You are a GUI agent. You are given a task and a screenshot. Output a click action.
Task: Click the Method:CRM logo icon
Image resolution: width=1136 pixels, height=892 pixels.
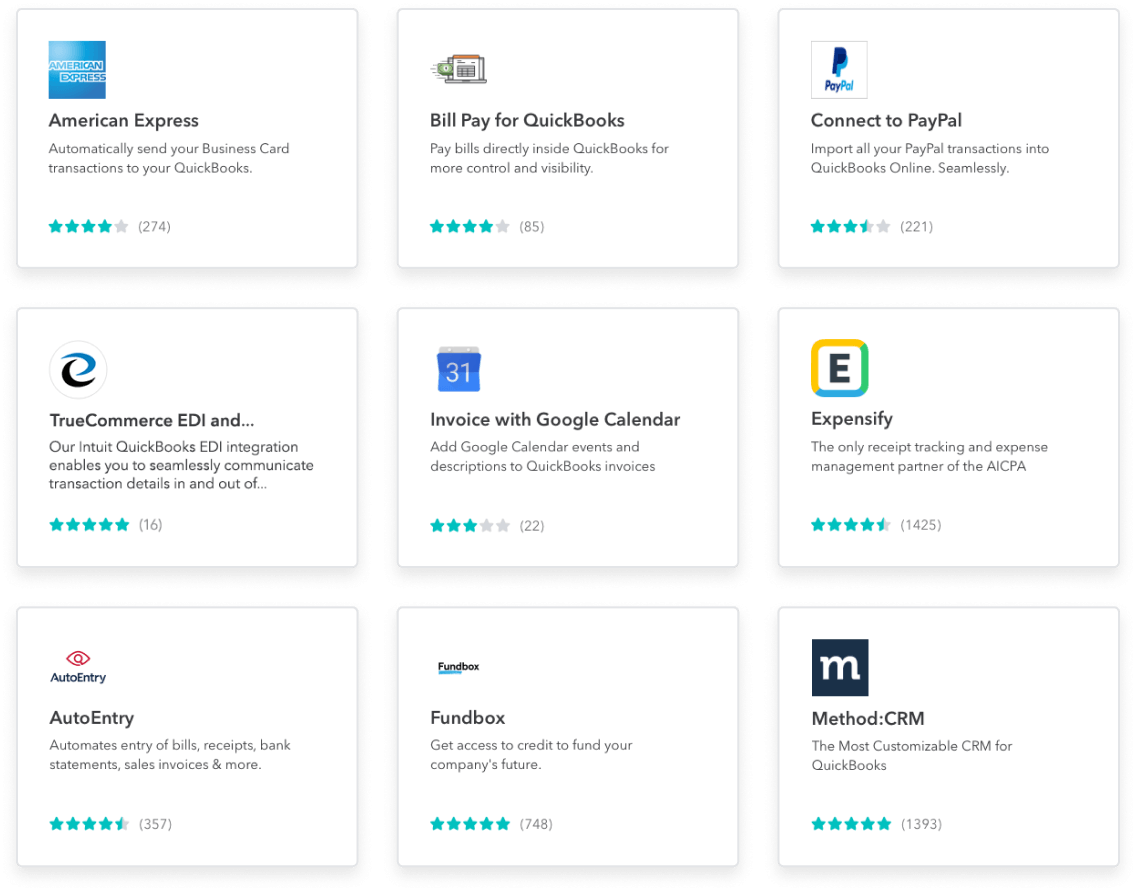click(839, 667)
